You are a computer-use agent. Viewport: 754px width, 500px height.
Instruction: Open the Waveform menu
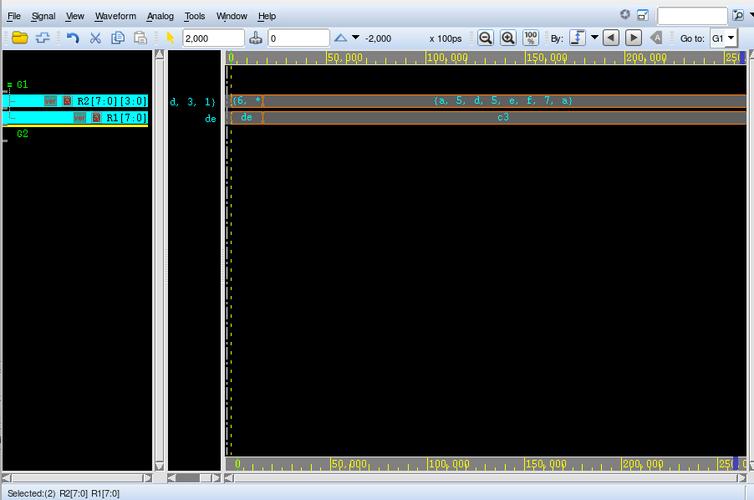pyautogui.click(x=115, y=16)
